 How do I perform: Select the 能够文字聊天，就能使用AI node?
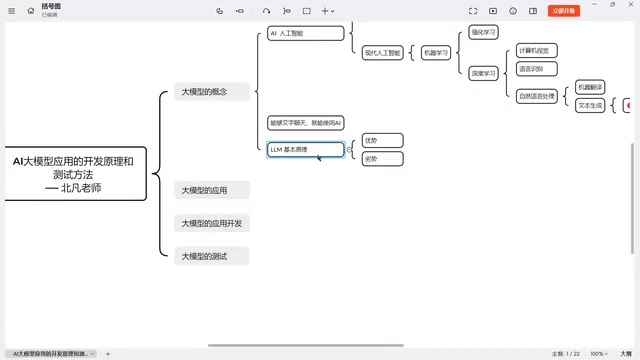click(x=306, y=123)
